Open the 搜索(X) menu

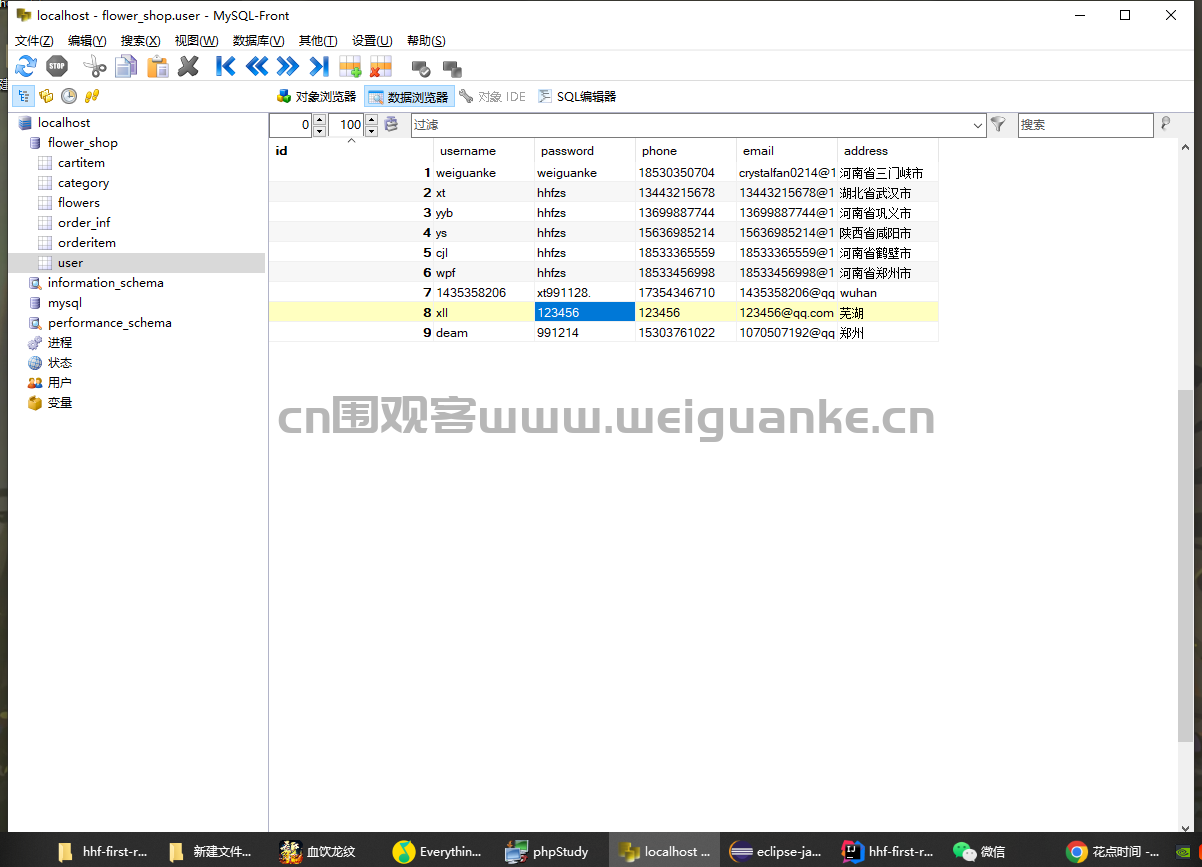coord(140,40)
